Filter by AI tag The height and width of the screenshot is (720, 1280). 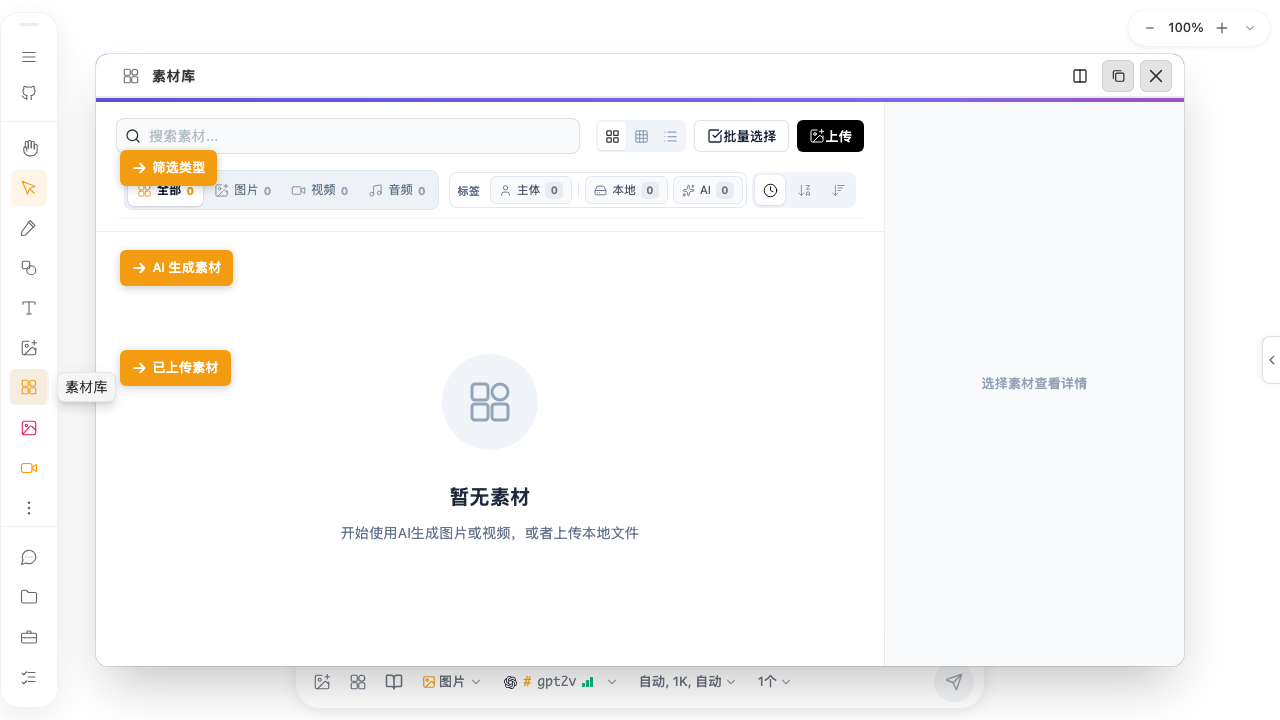coord(708,190)
